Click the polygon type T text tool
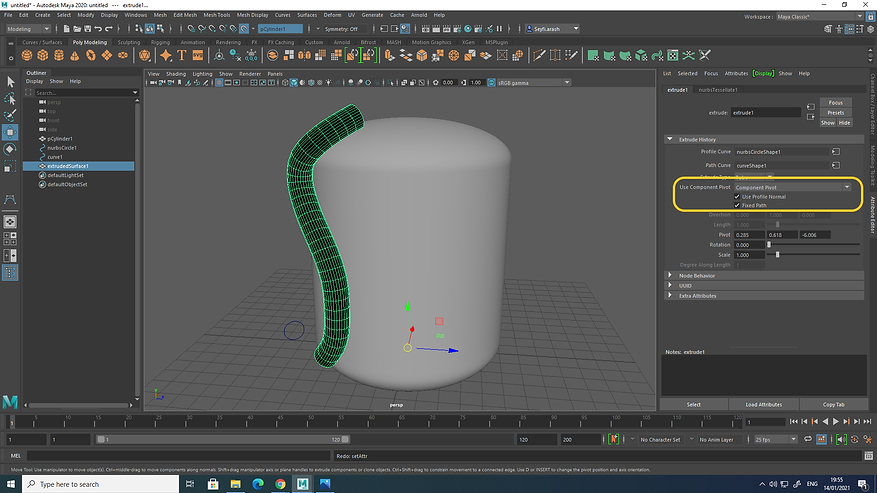The image size is (877, 493). 182,55
